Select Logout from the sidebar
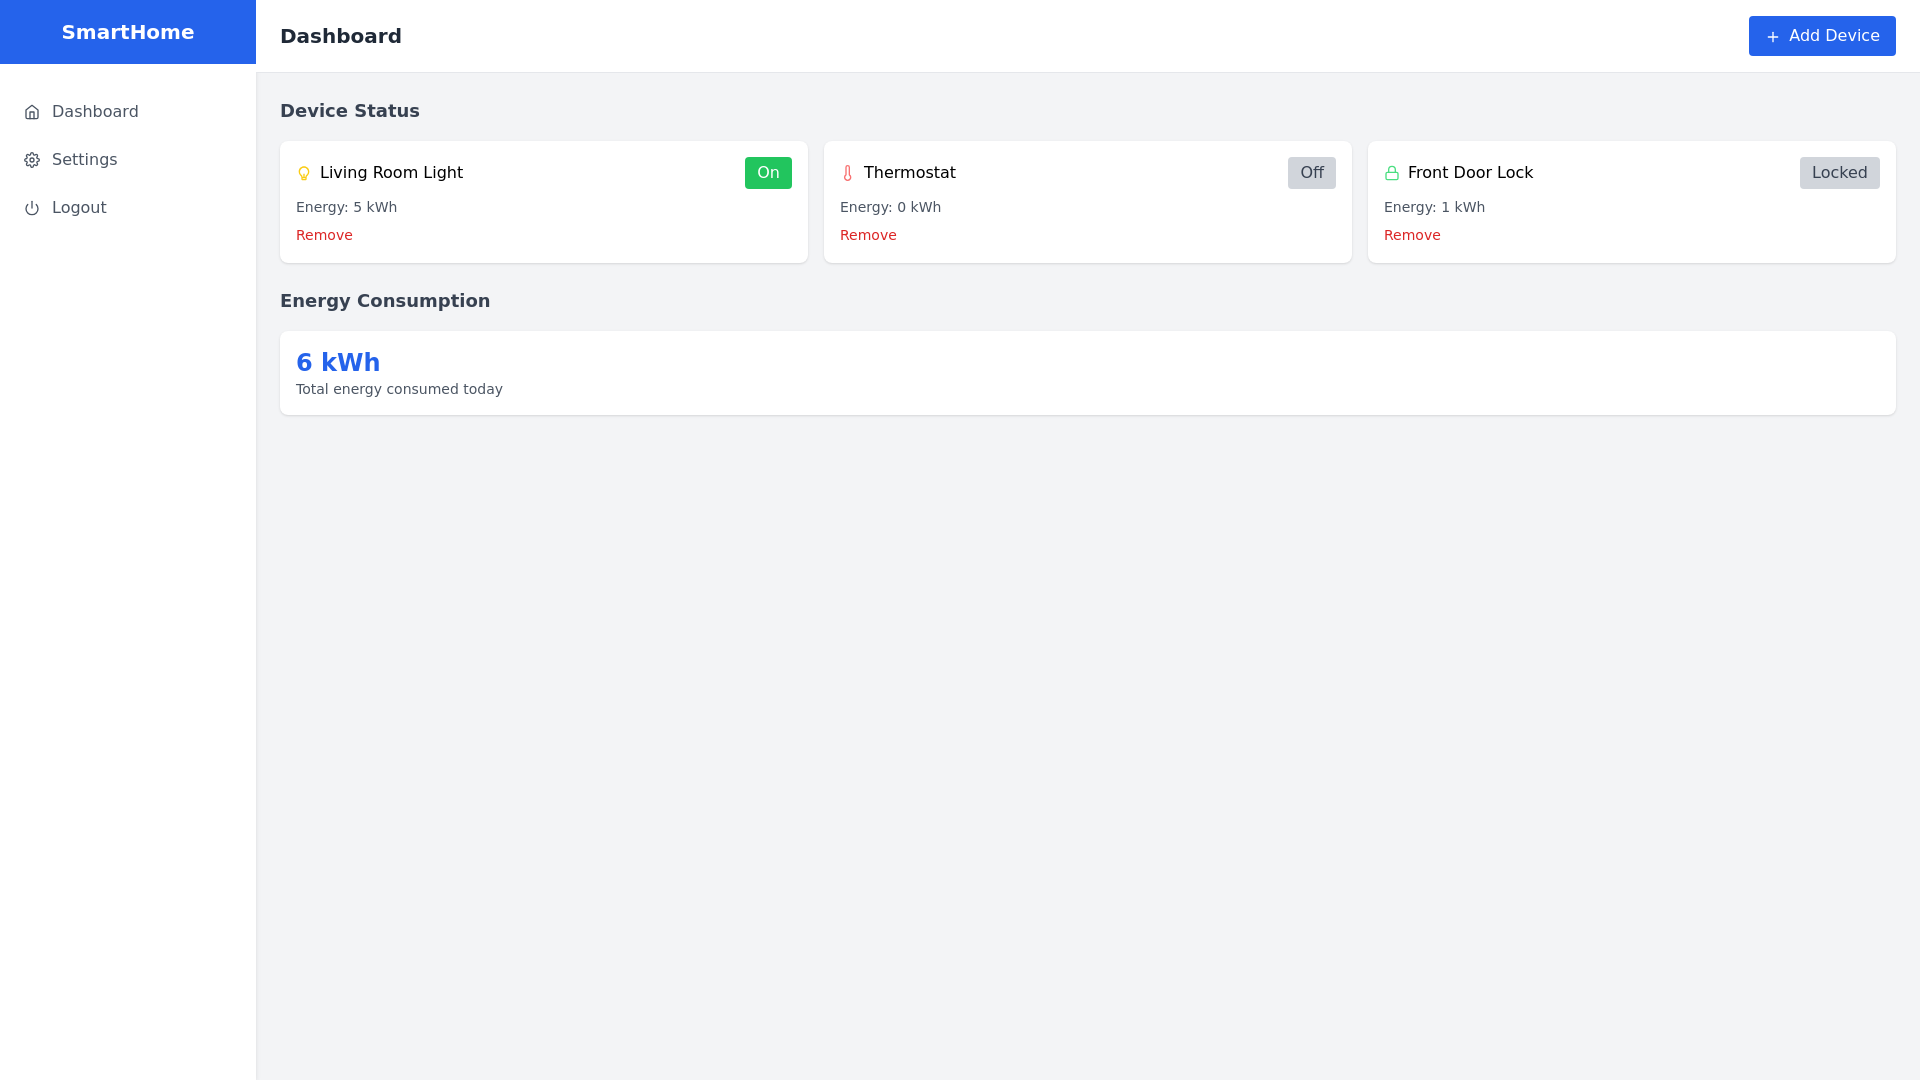The image size is (1920, 1080). click(79, 208)
